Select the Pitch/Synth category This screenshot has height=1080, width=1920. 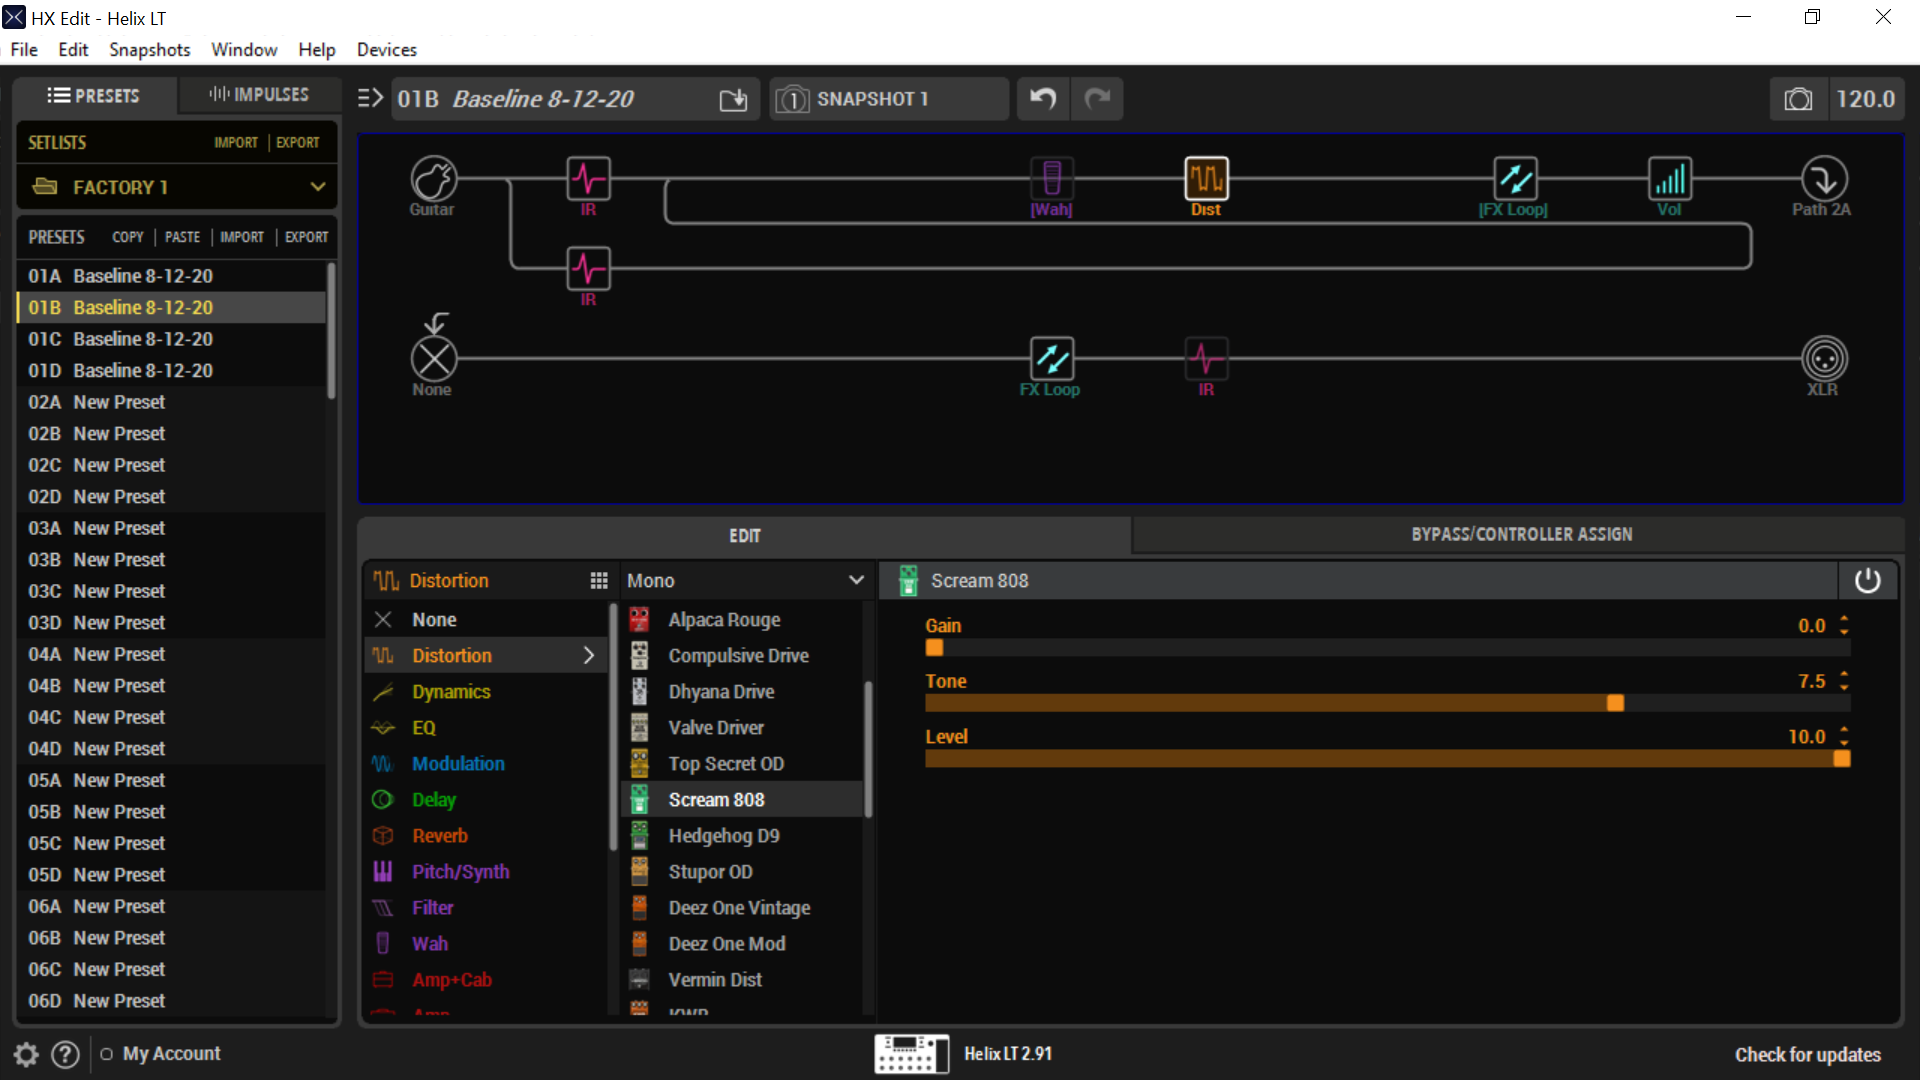(x=486, y=872)
